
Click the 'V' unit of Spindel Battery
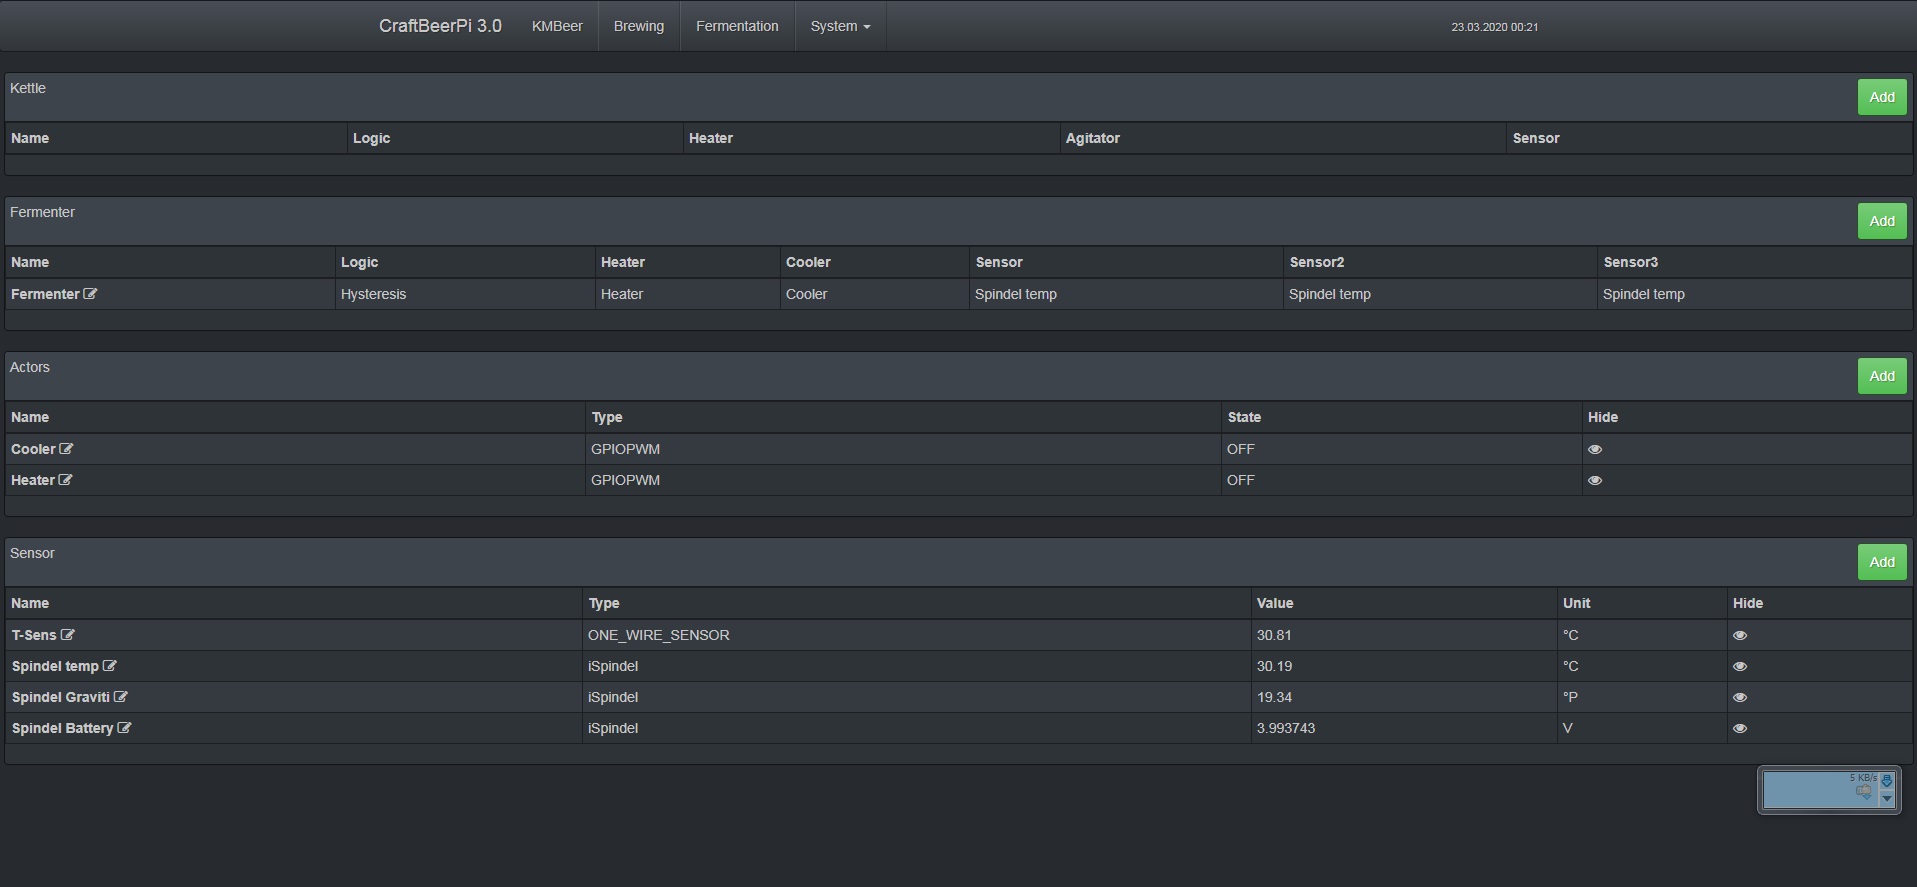1567,728
